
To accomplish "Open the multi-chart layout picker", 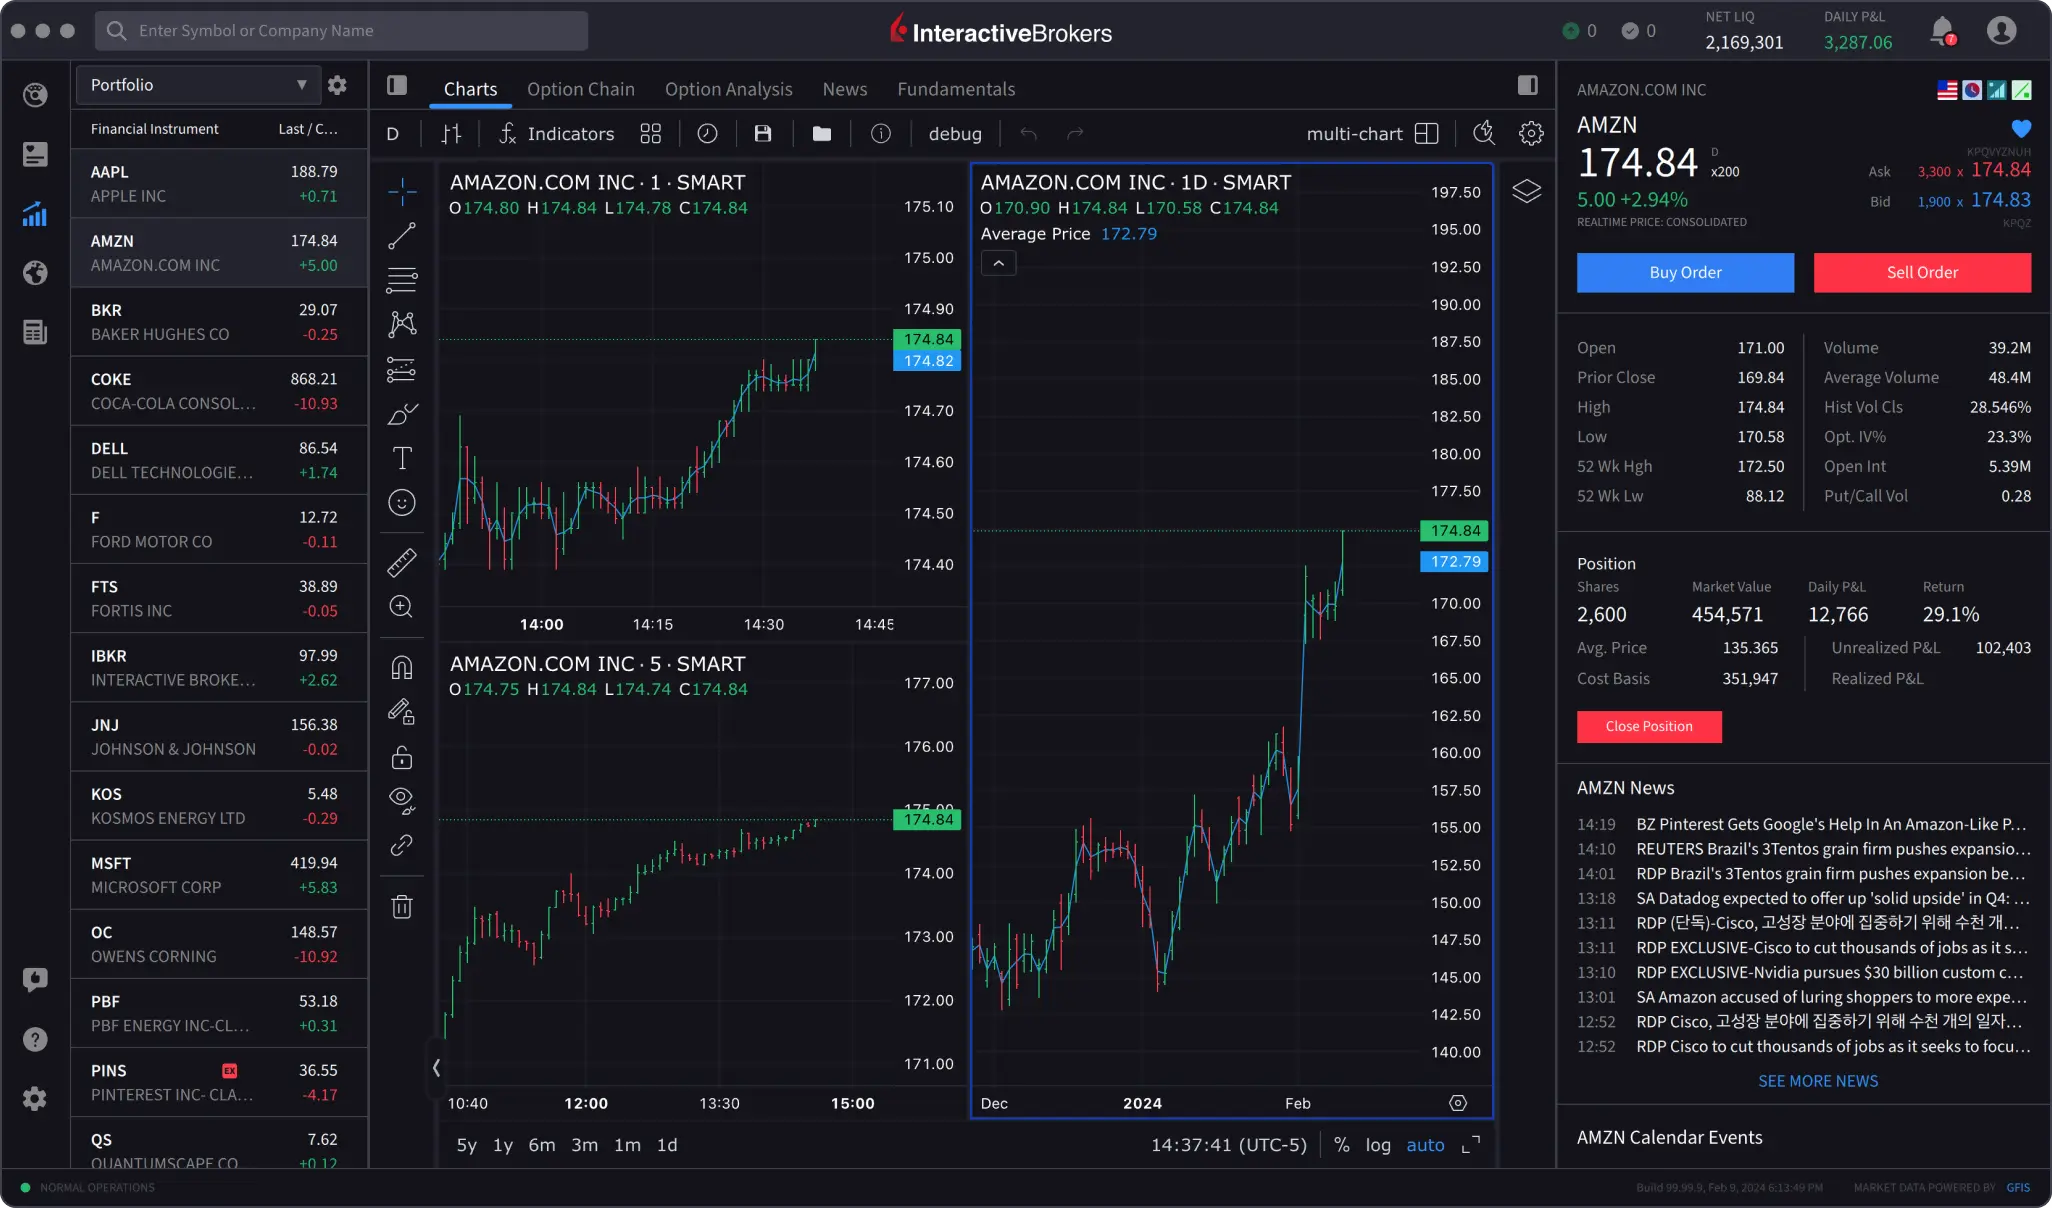I will (x=1427, y=133).
